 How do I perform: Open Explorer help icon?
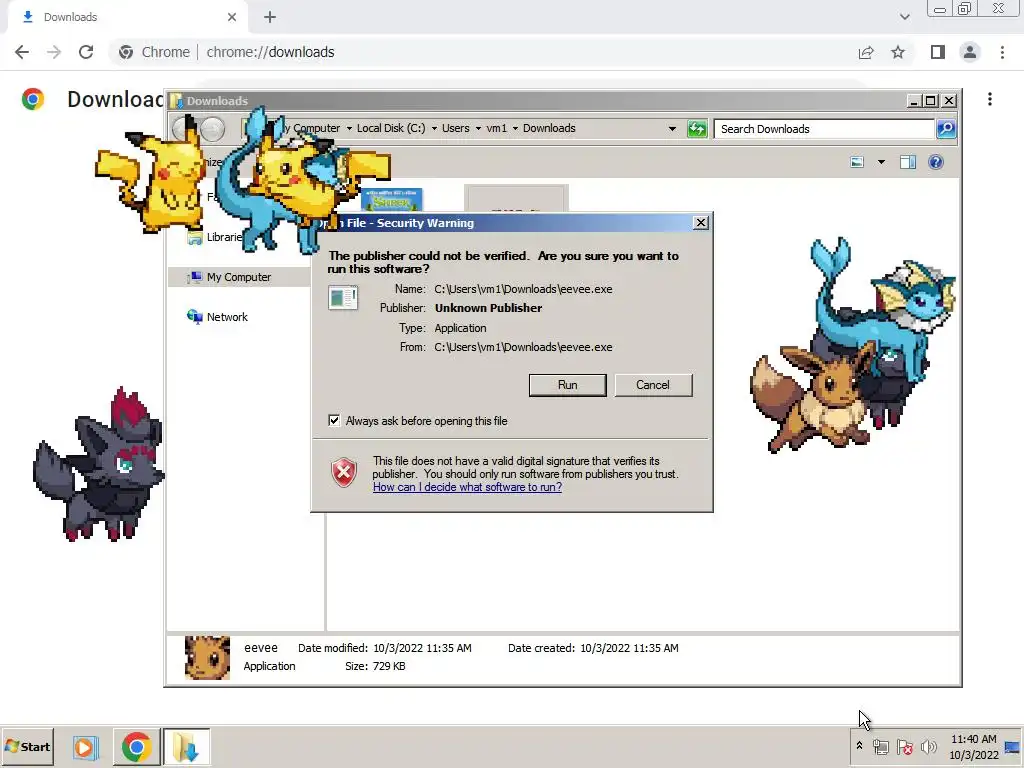pos(936,162)
